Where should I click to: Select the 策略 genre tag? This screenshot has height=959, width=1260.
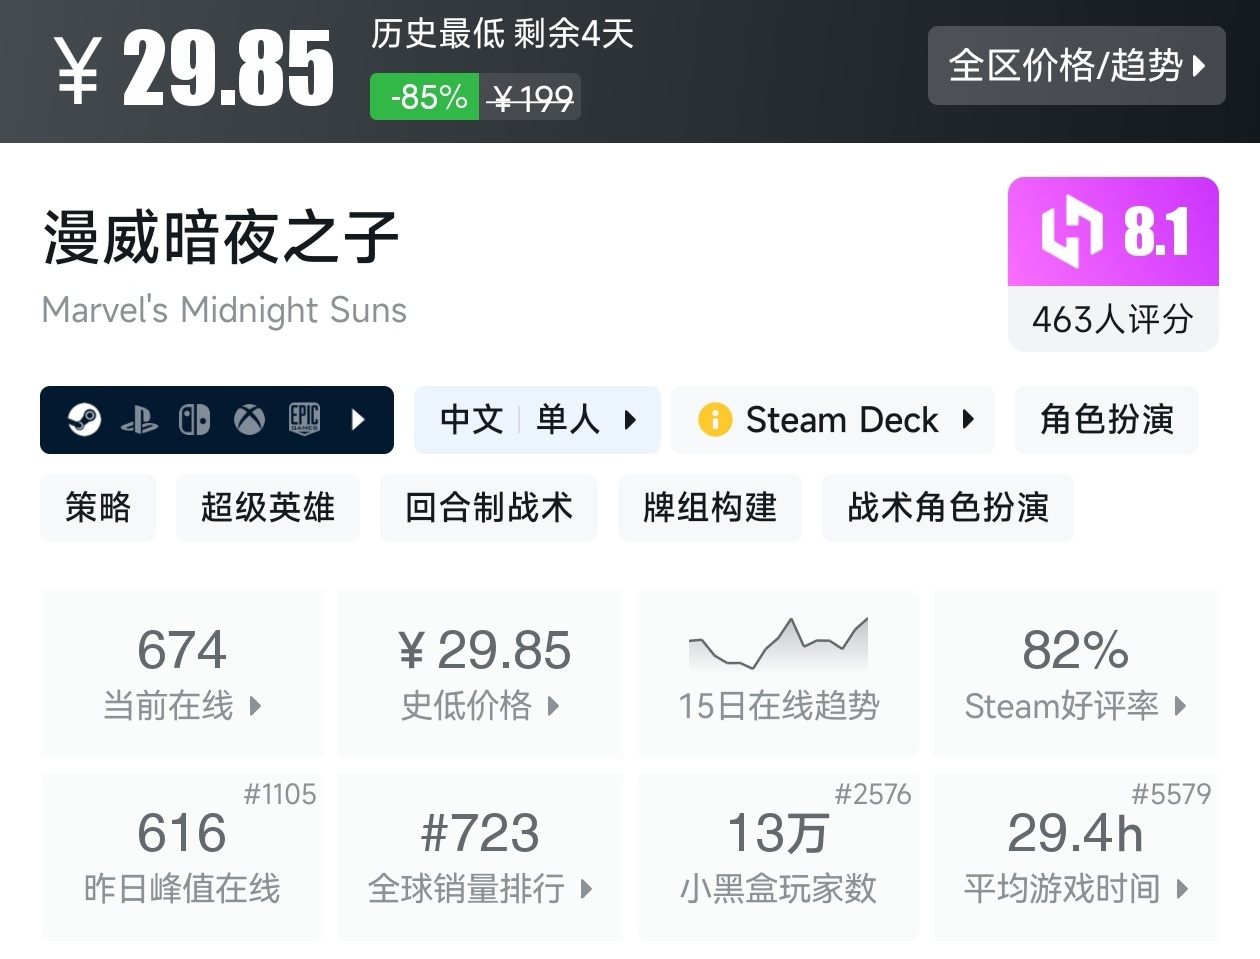point(98,508)
